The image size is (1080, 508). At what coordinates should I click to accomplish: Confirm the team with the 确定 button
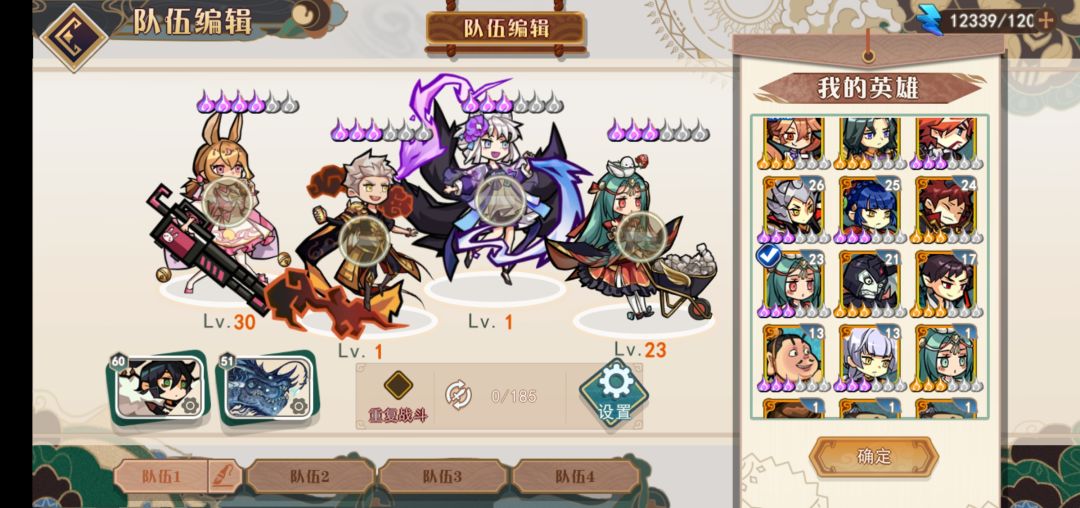point(874,456)
